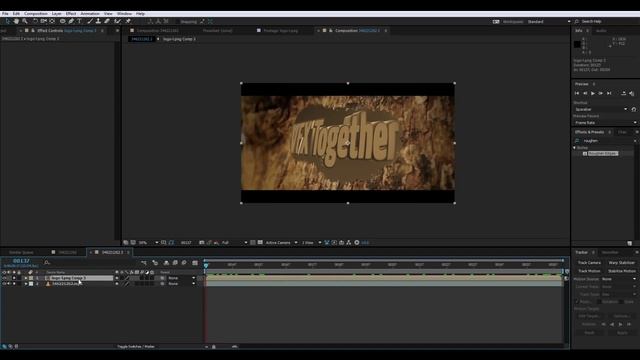Open the Layer menu
Viewport: 640px width, 360px height.
click(x=56, y=13)
